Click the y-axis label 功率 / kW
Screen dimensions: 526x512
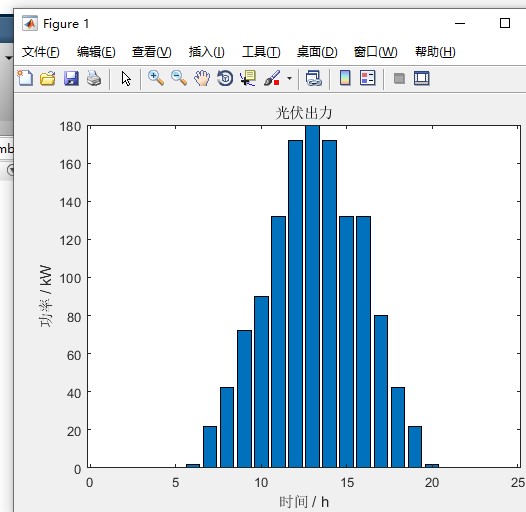[46, 296]
